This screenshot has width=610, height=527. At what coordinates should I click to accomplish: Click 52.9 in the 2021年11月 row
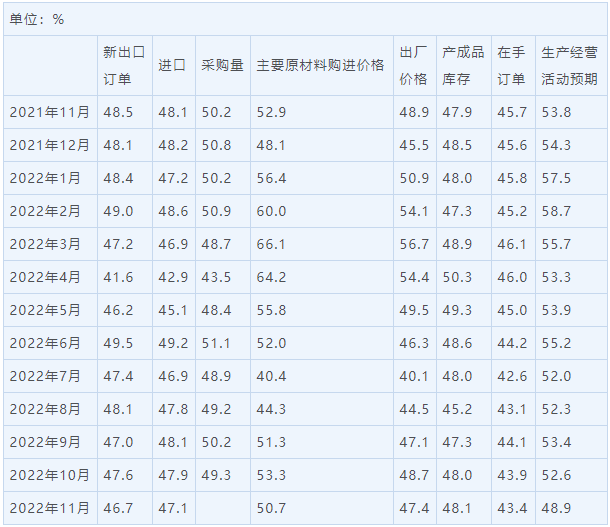(x=271, y=112)
